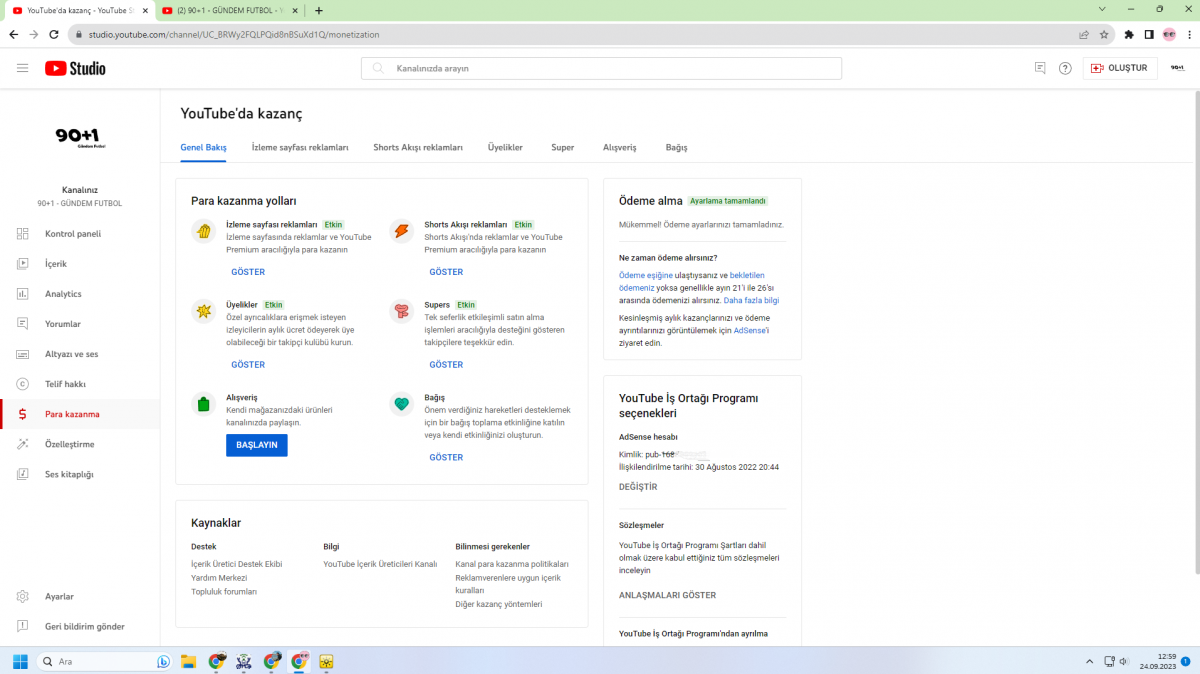
Task: Open the channel account avatar in header
Action: 1178,68
